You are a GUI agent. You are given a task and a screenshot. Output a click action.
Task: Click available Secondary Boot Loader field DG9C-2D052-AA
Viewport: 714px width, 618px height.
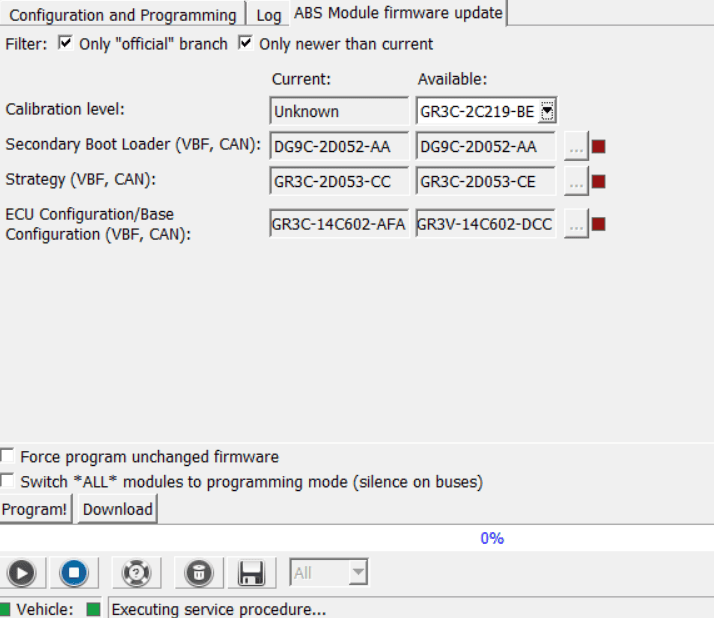(485, 146)
